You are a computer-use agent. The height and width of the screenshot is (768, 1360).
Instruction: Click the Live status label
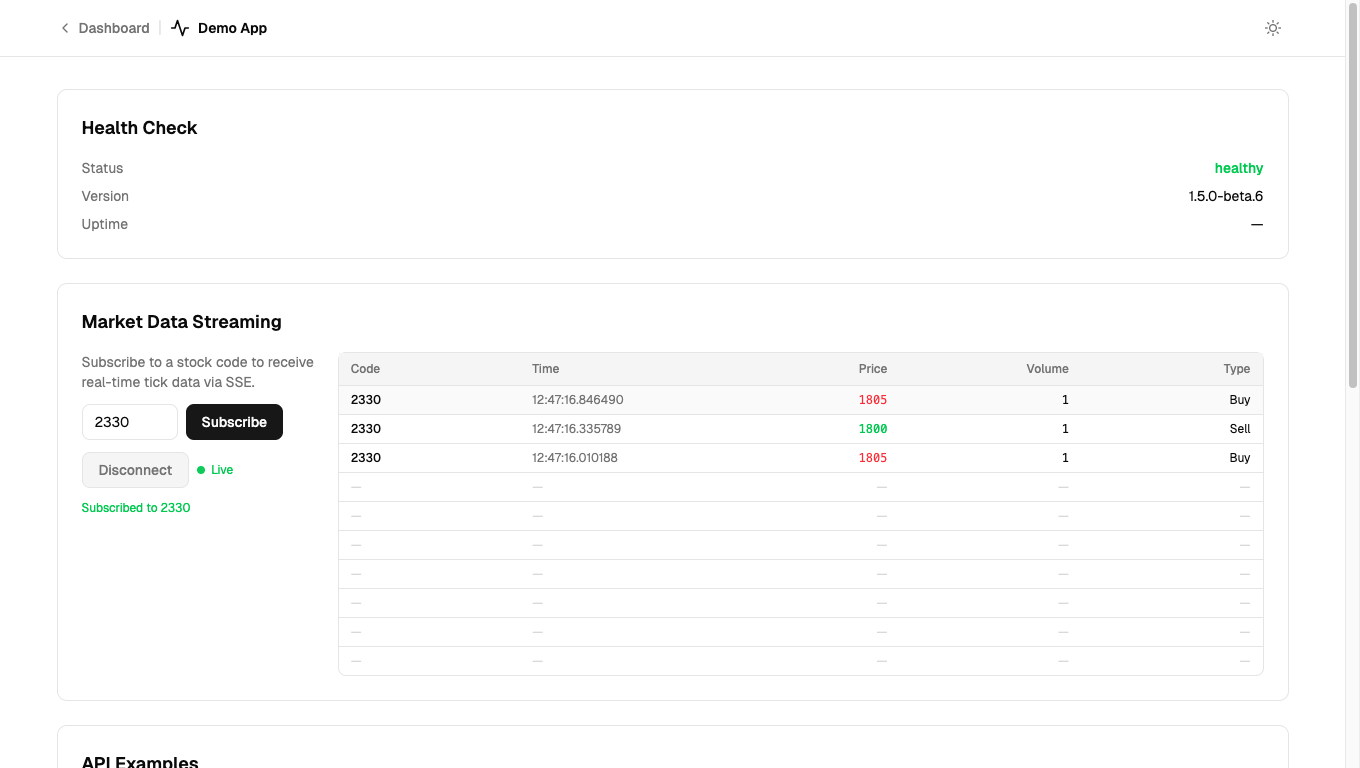pyautogui.click(x=222, y=470)
